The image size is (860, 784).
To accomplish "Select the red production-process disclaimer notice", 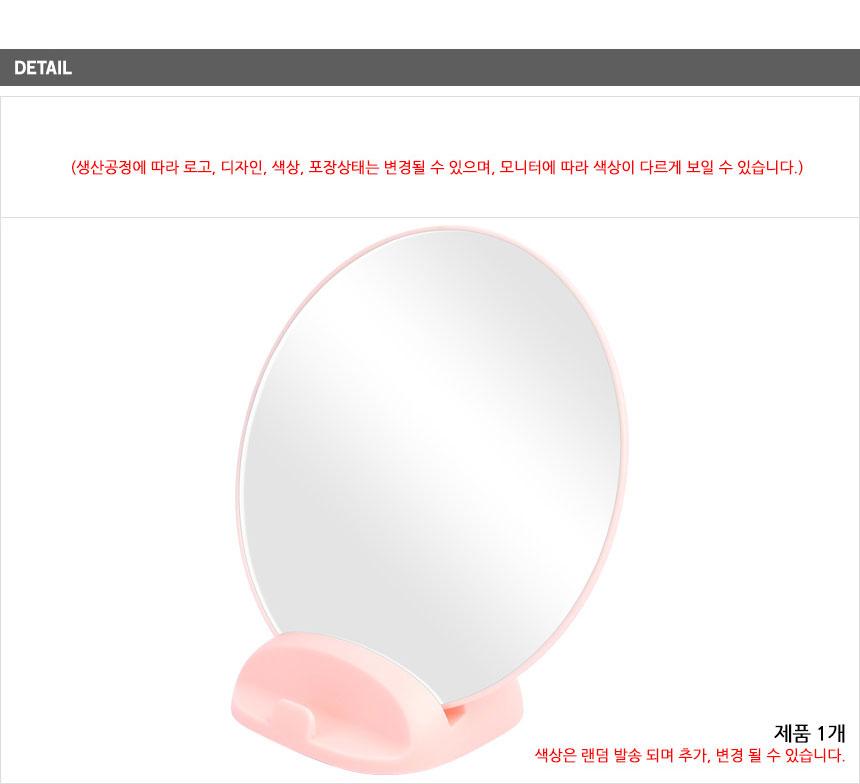I will click(437, 167).
